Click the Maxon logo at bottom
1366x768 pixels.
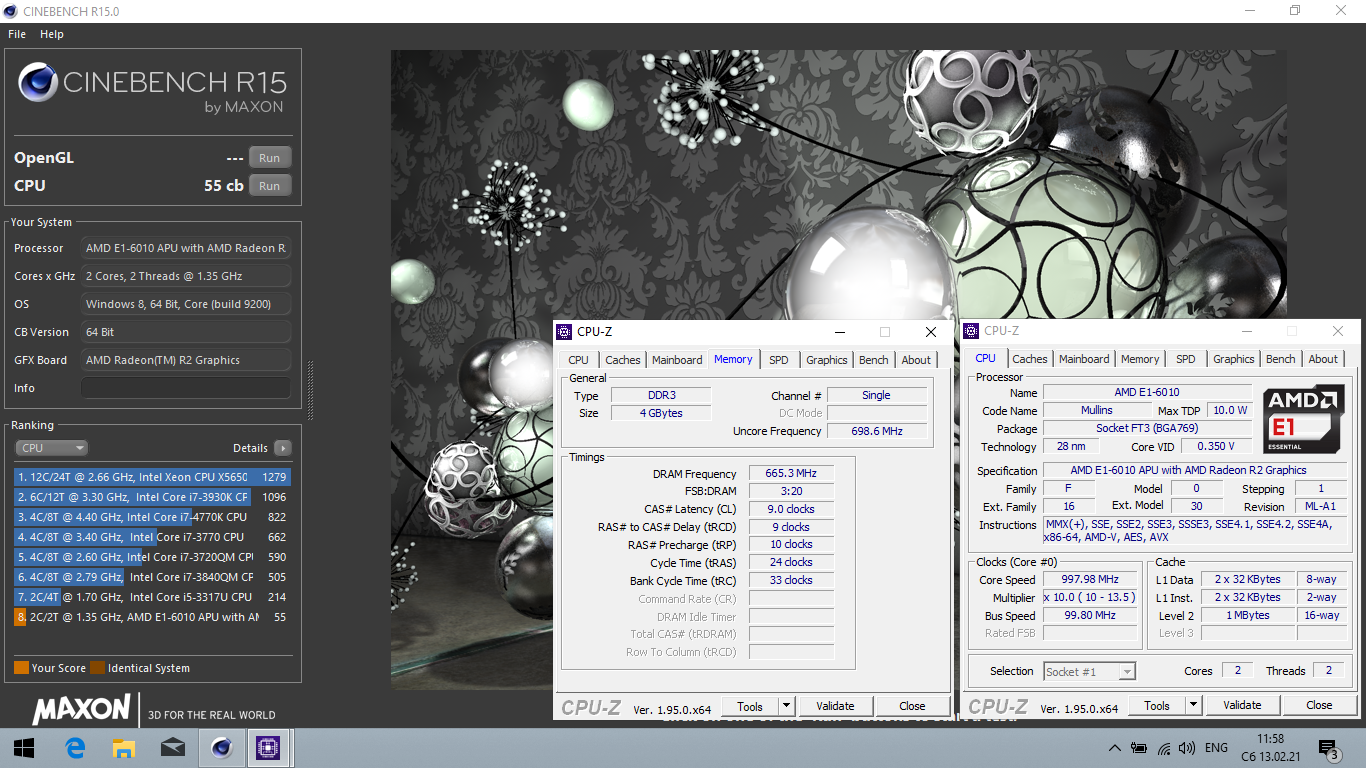82,709
